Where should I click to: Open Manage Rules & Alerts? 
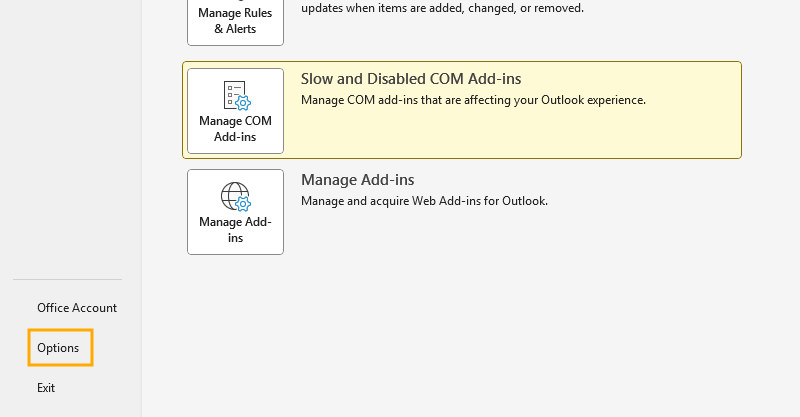[235, 21]
